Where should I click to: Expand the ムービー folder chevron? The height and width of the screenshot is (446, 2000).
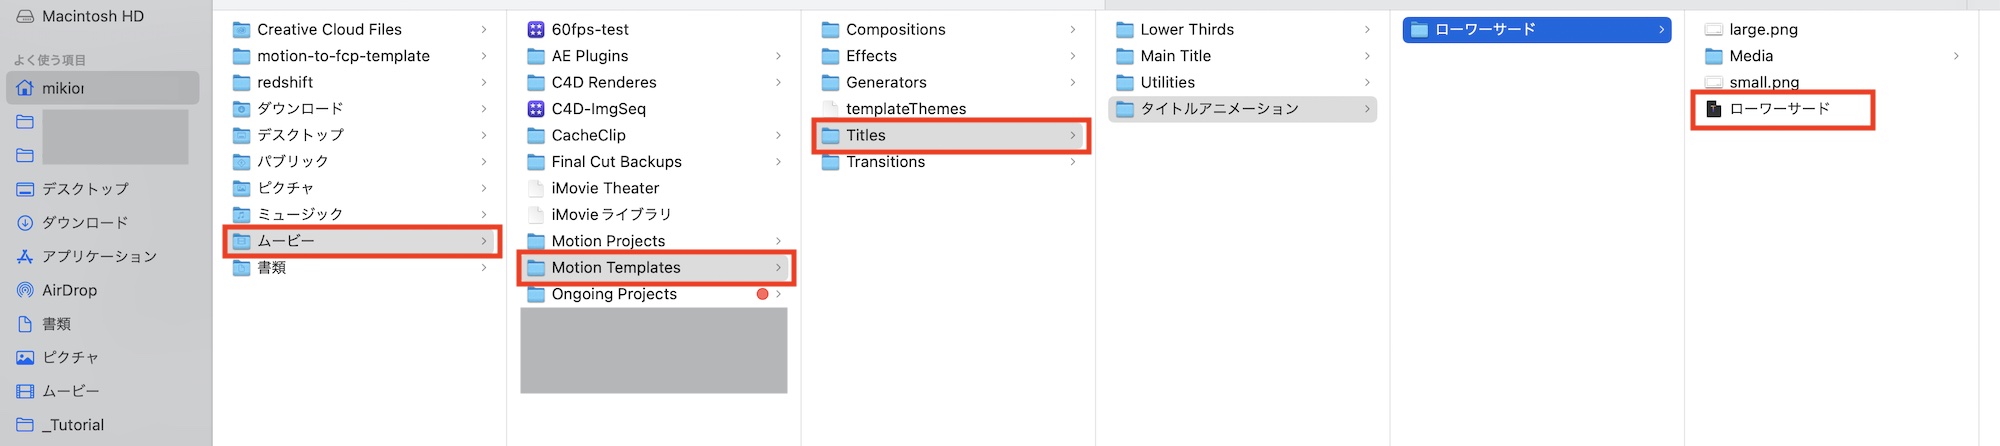pyautogui.click(x=484, y=241)
